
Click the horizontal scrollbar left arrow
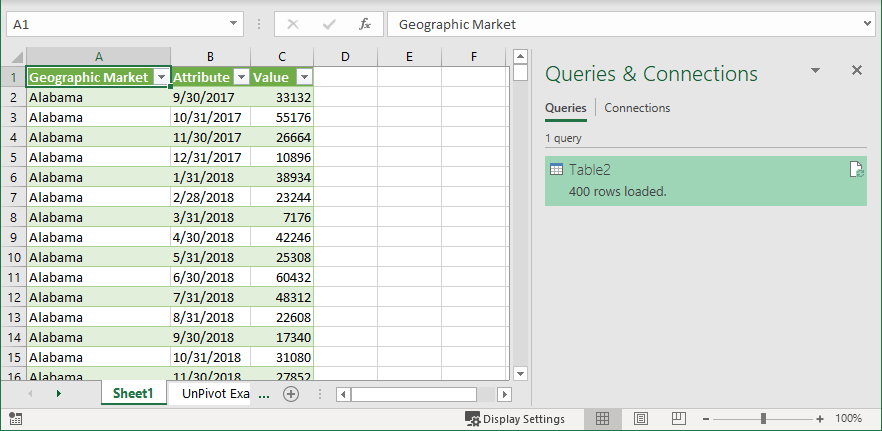(x=343, y=394)
